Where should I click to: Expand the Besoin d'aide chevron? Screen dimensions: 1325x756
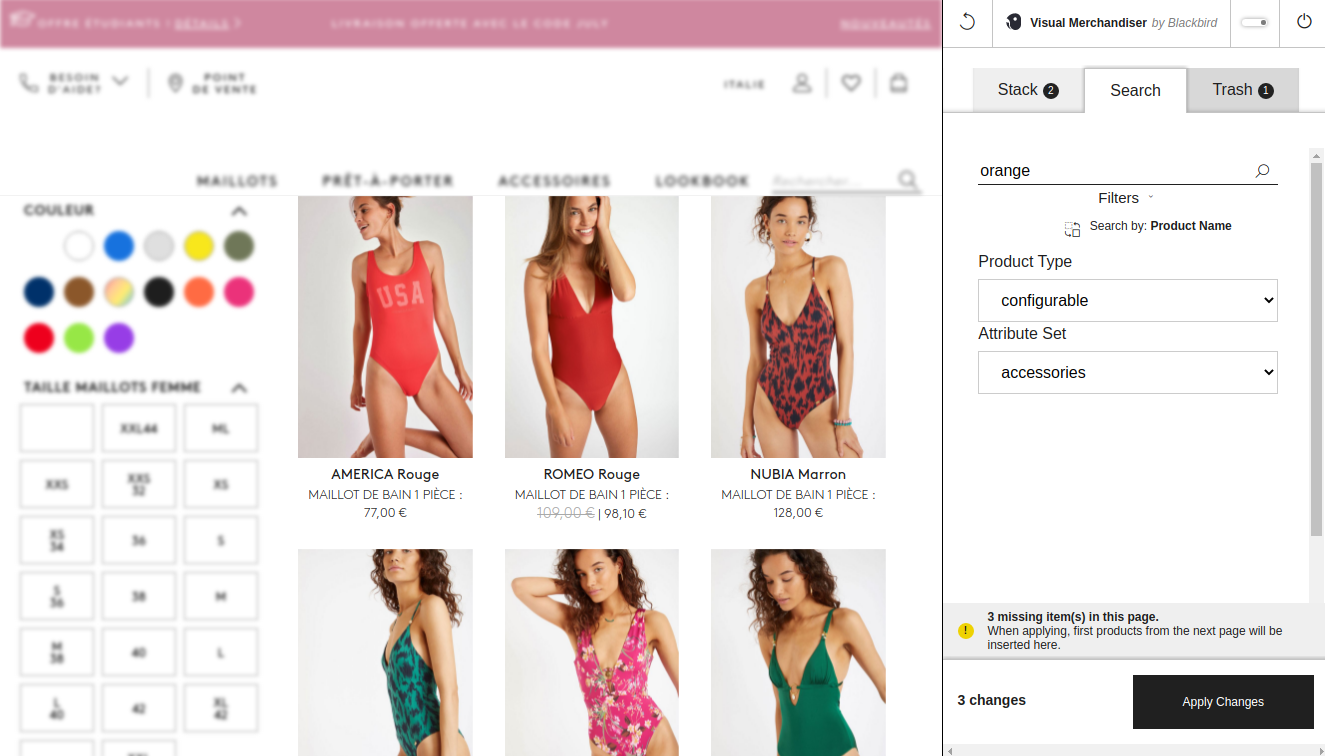point(120,81)
